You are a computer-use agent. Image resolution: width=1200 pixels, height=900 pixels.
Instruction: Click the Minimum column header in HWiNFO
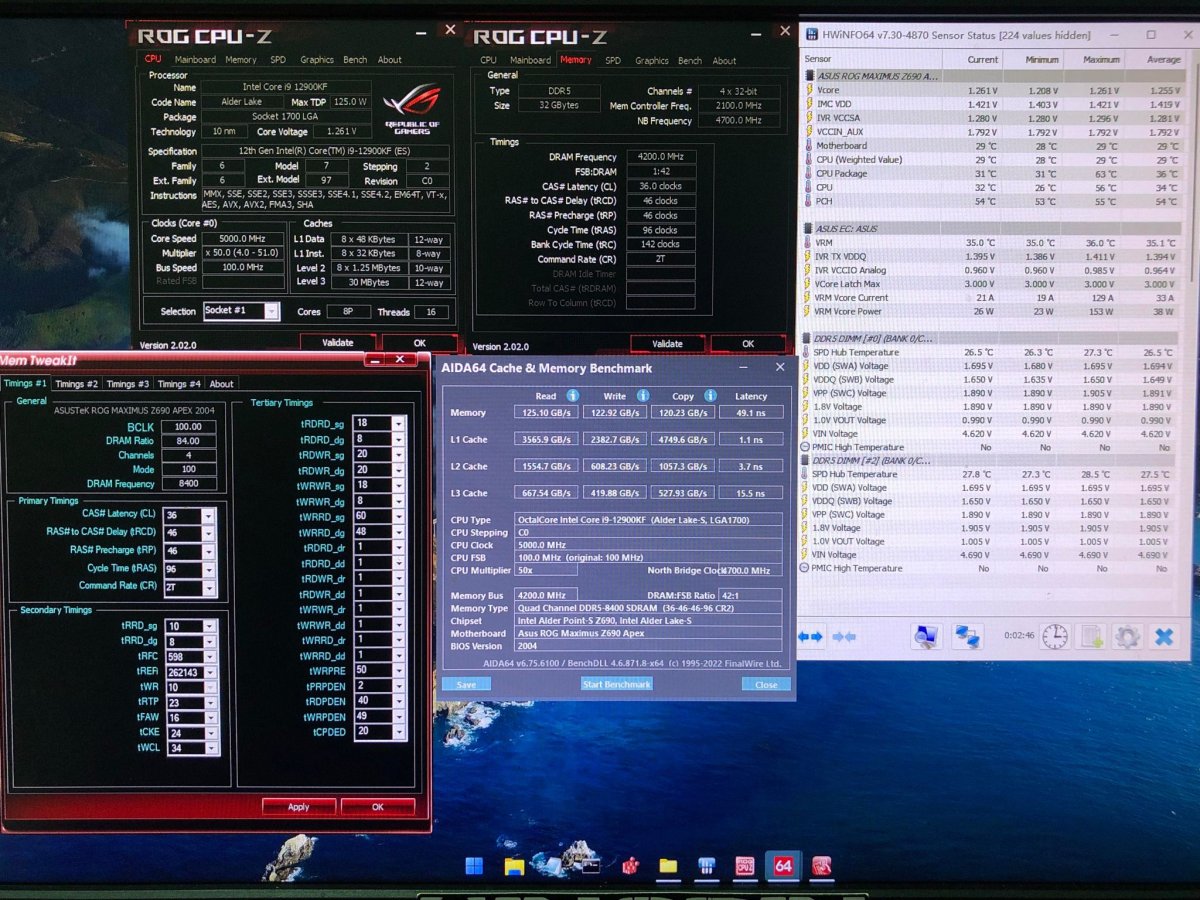tap(1041, 59)
